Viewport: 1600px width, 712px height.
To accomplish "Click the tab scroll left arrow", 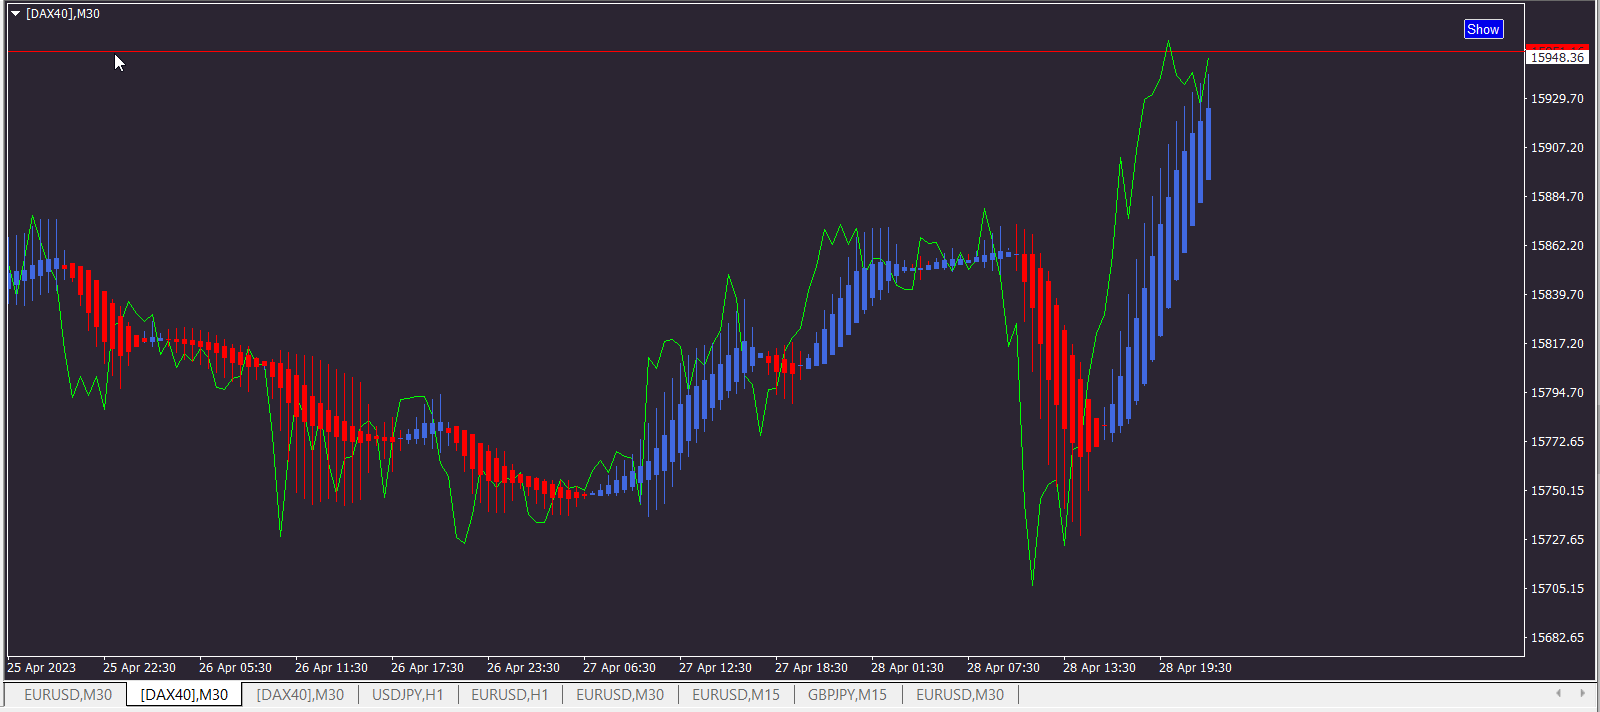I will click(1558, 693).
